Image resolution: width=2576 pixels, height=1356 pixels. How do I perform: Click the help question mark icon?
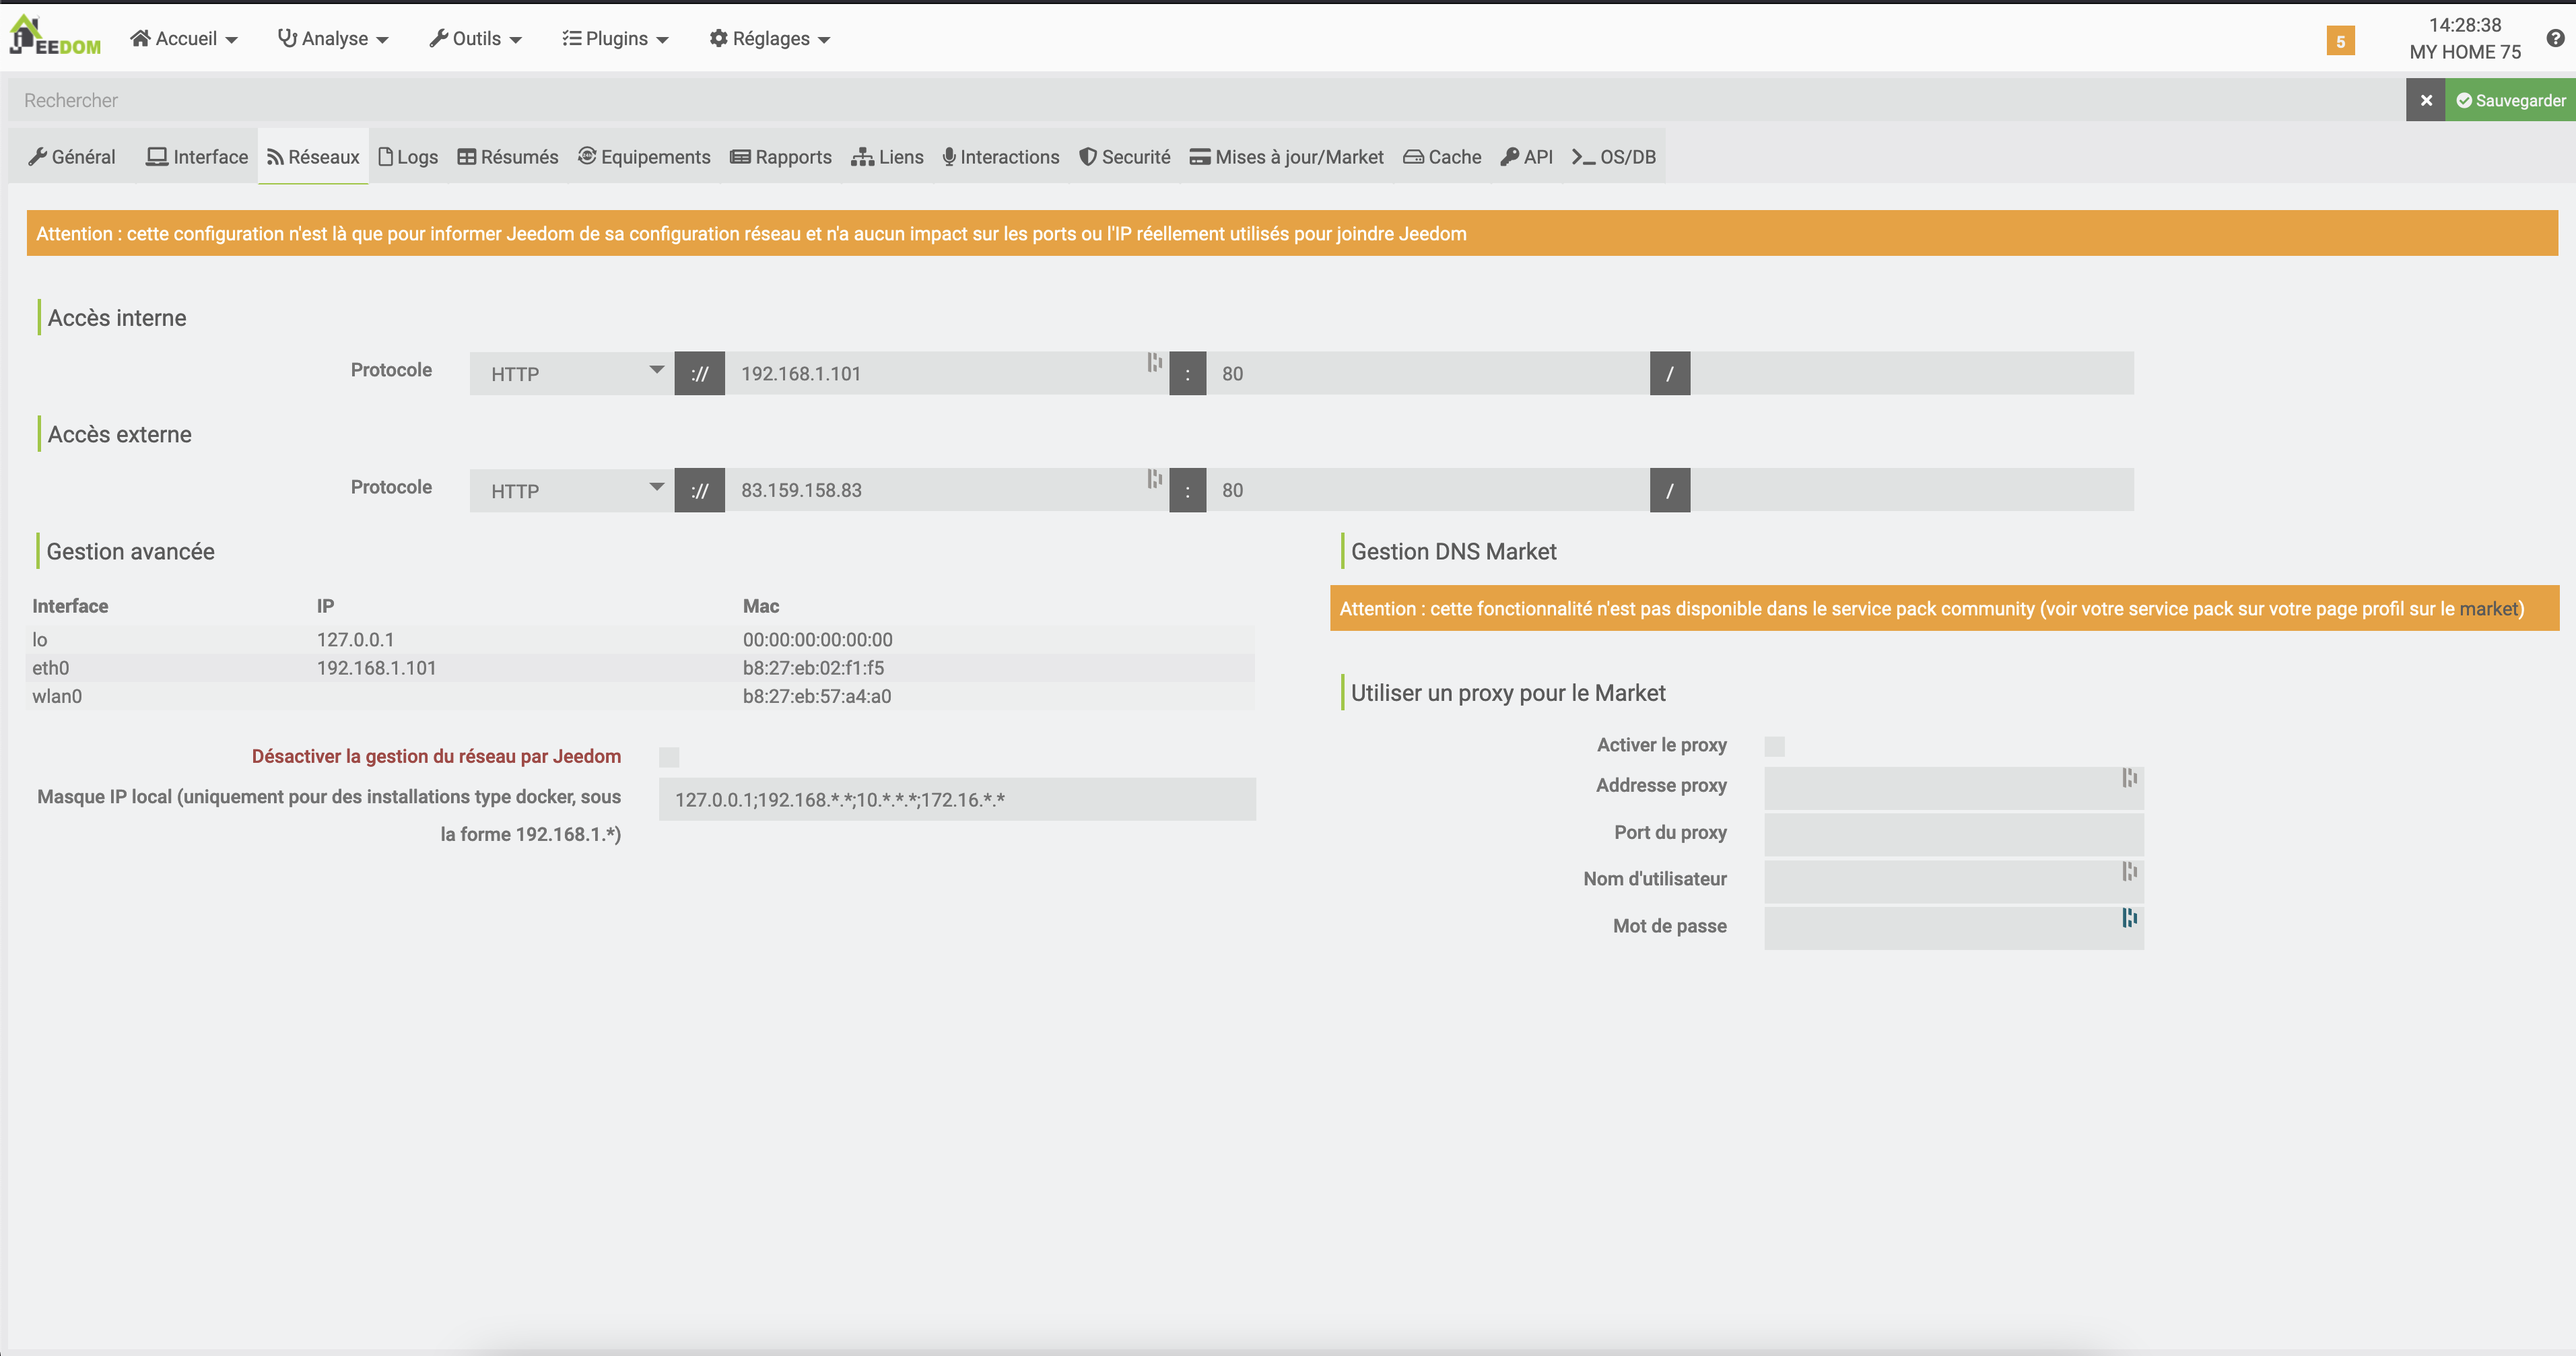coord(2555,38)
